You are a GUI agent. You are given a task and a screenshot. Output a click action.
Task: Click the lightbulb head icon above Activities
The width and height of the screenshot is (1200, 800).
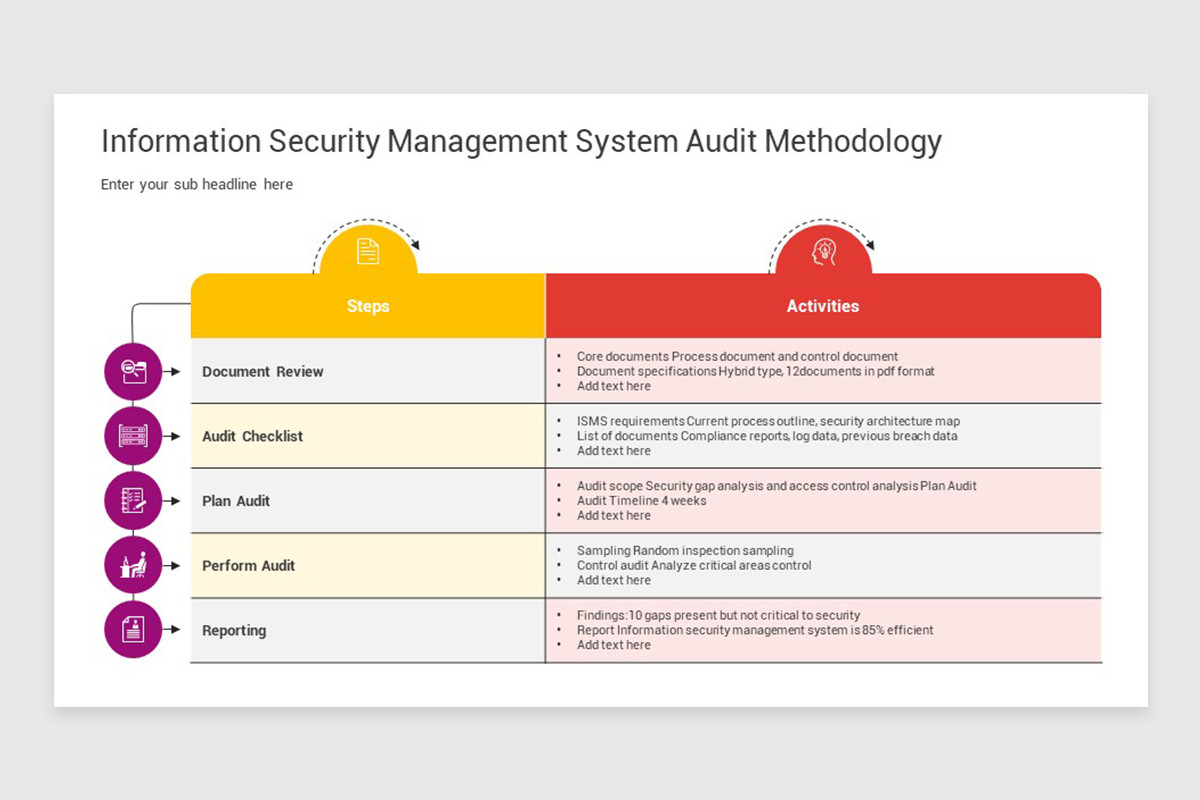823,251
